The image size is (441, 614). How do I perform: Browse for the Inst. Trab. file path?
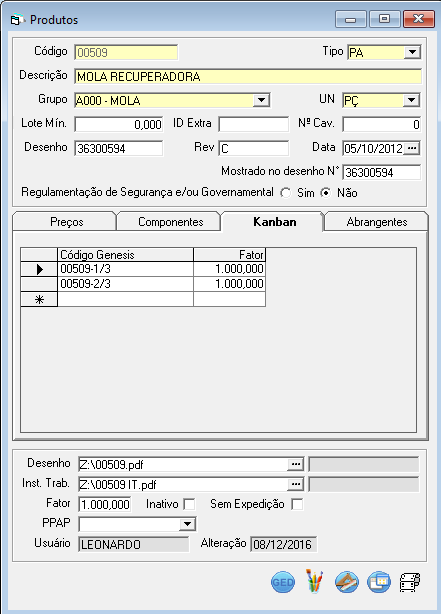pyautogui.click(x=296, y=484)
